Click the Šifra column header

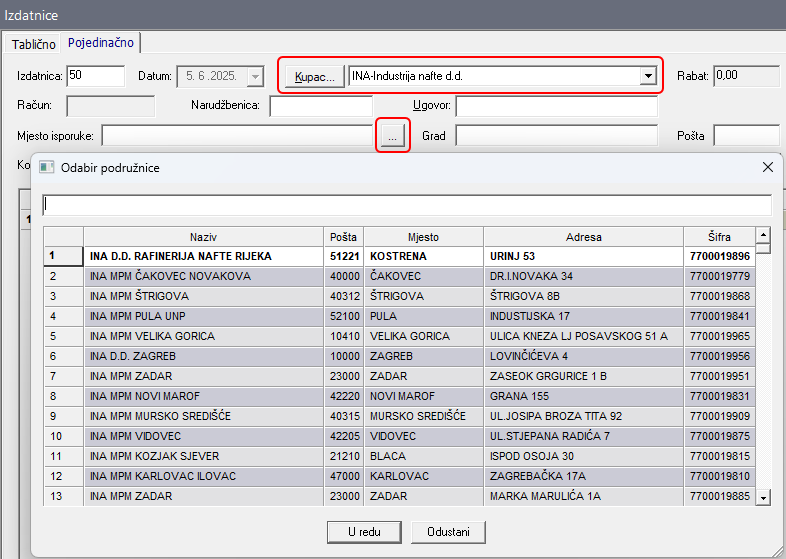pos(719,237)
